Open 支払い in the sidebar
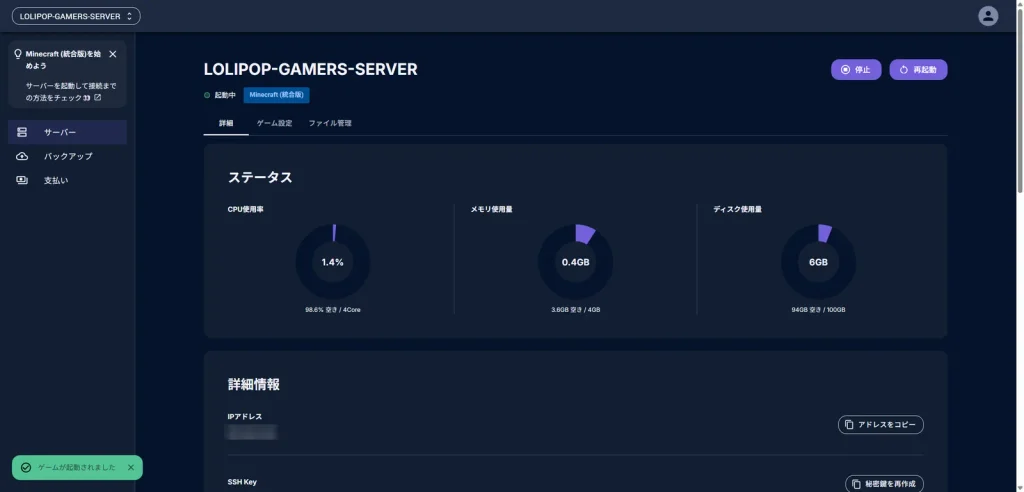 (x=67, y=180)
